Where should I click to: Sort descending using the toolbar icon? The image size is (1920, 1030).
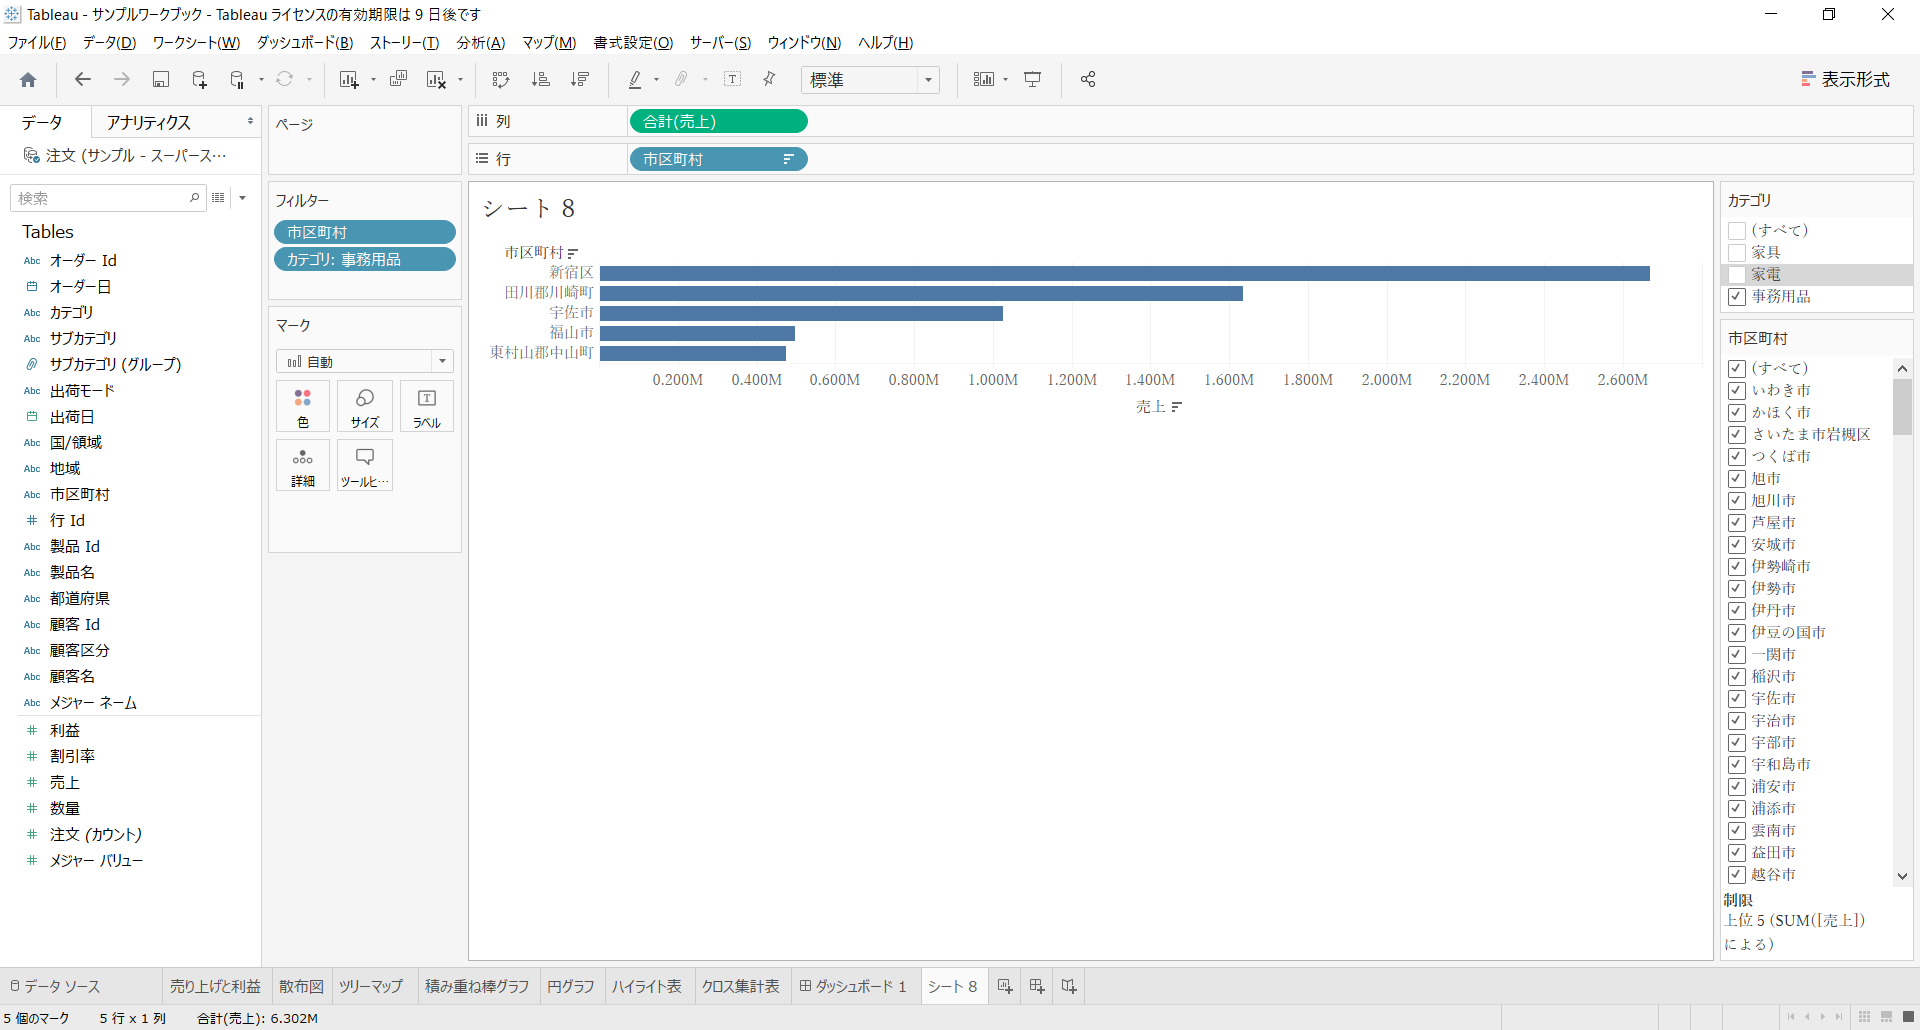[x=580, y=80]
